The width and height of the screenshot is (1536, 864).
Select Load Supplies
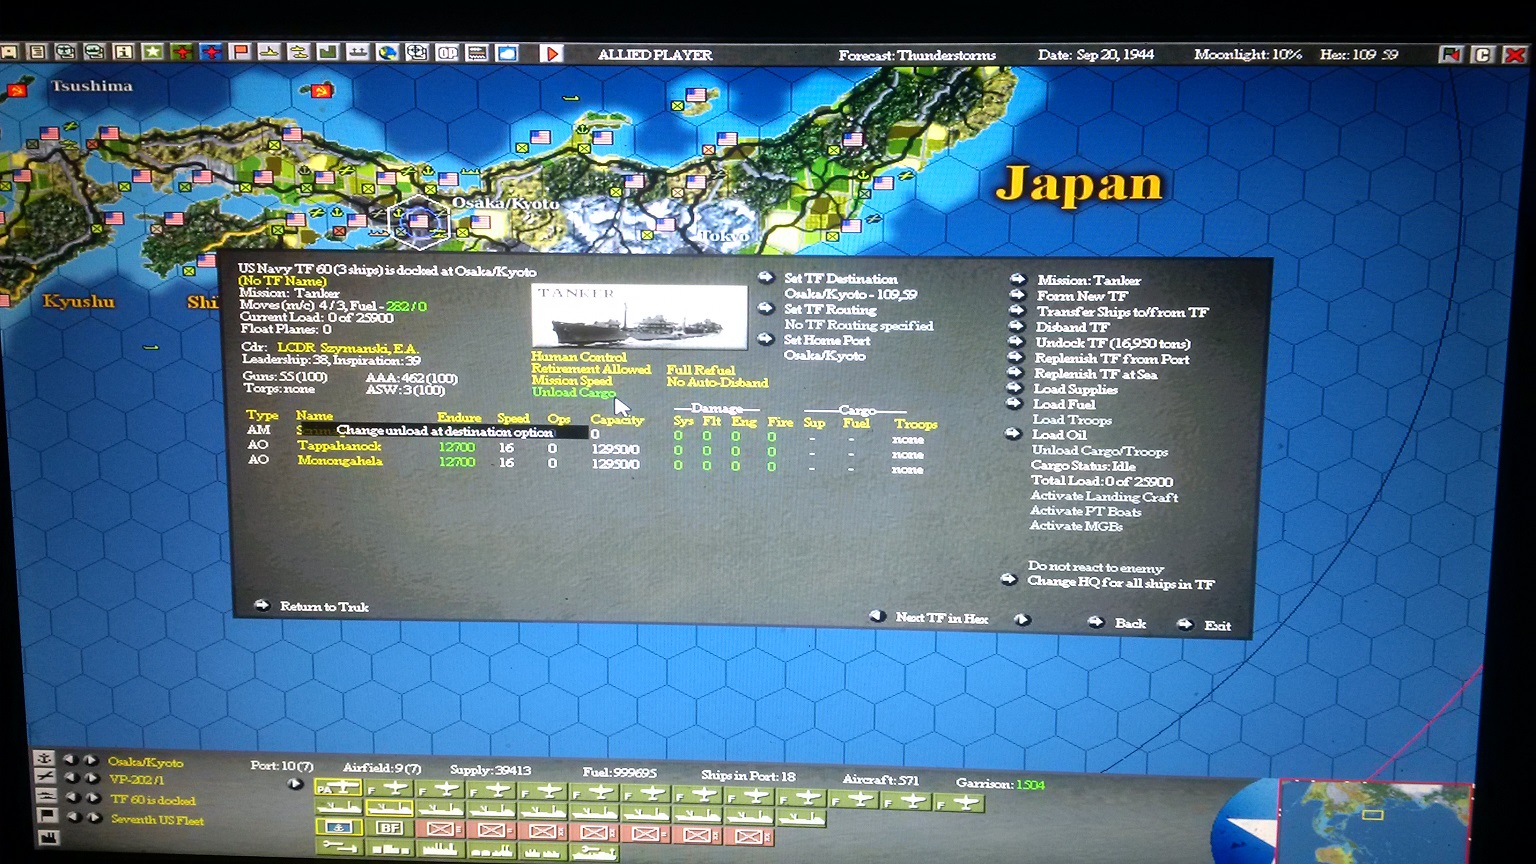1075,389
